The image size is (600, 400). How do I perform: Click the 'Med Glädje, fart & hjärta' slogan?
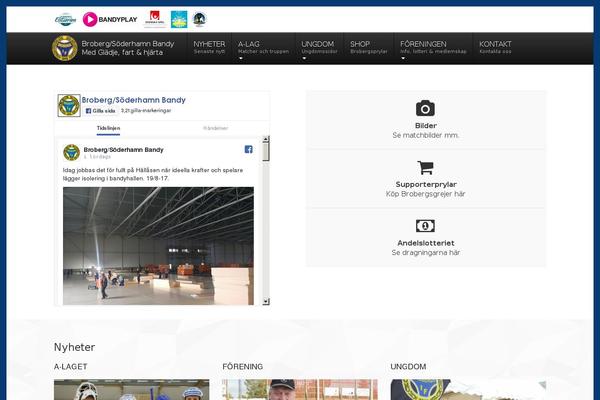[122, 52]
